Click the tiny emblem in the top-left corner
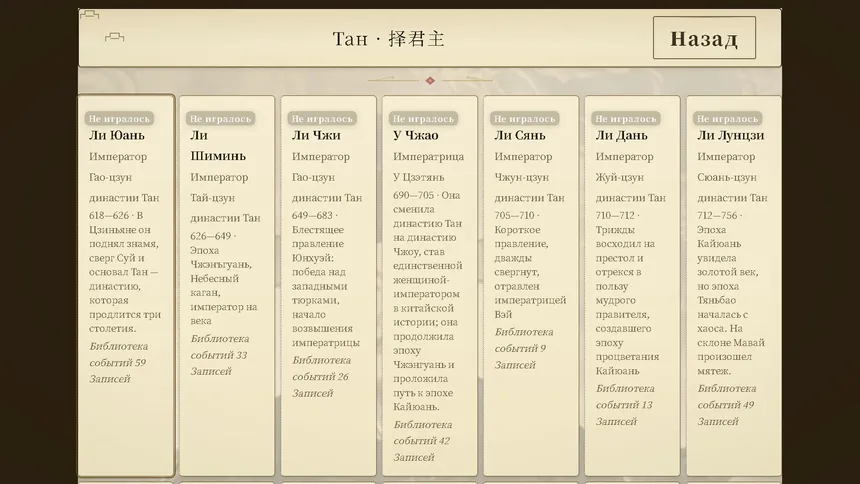Screen dimensions: 860x484 [x=89, y=15]
